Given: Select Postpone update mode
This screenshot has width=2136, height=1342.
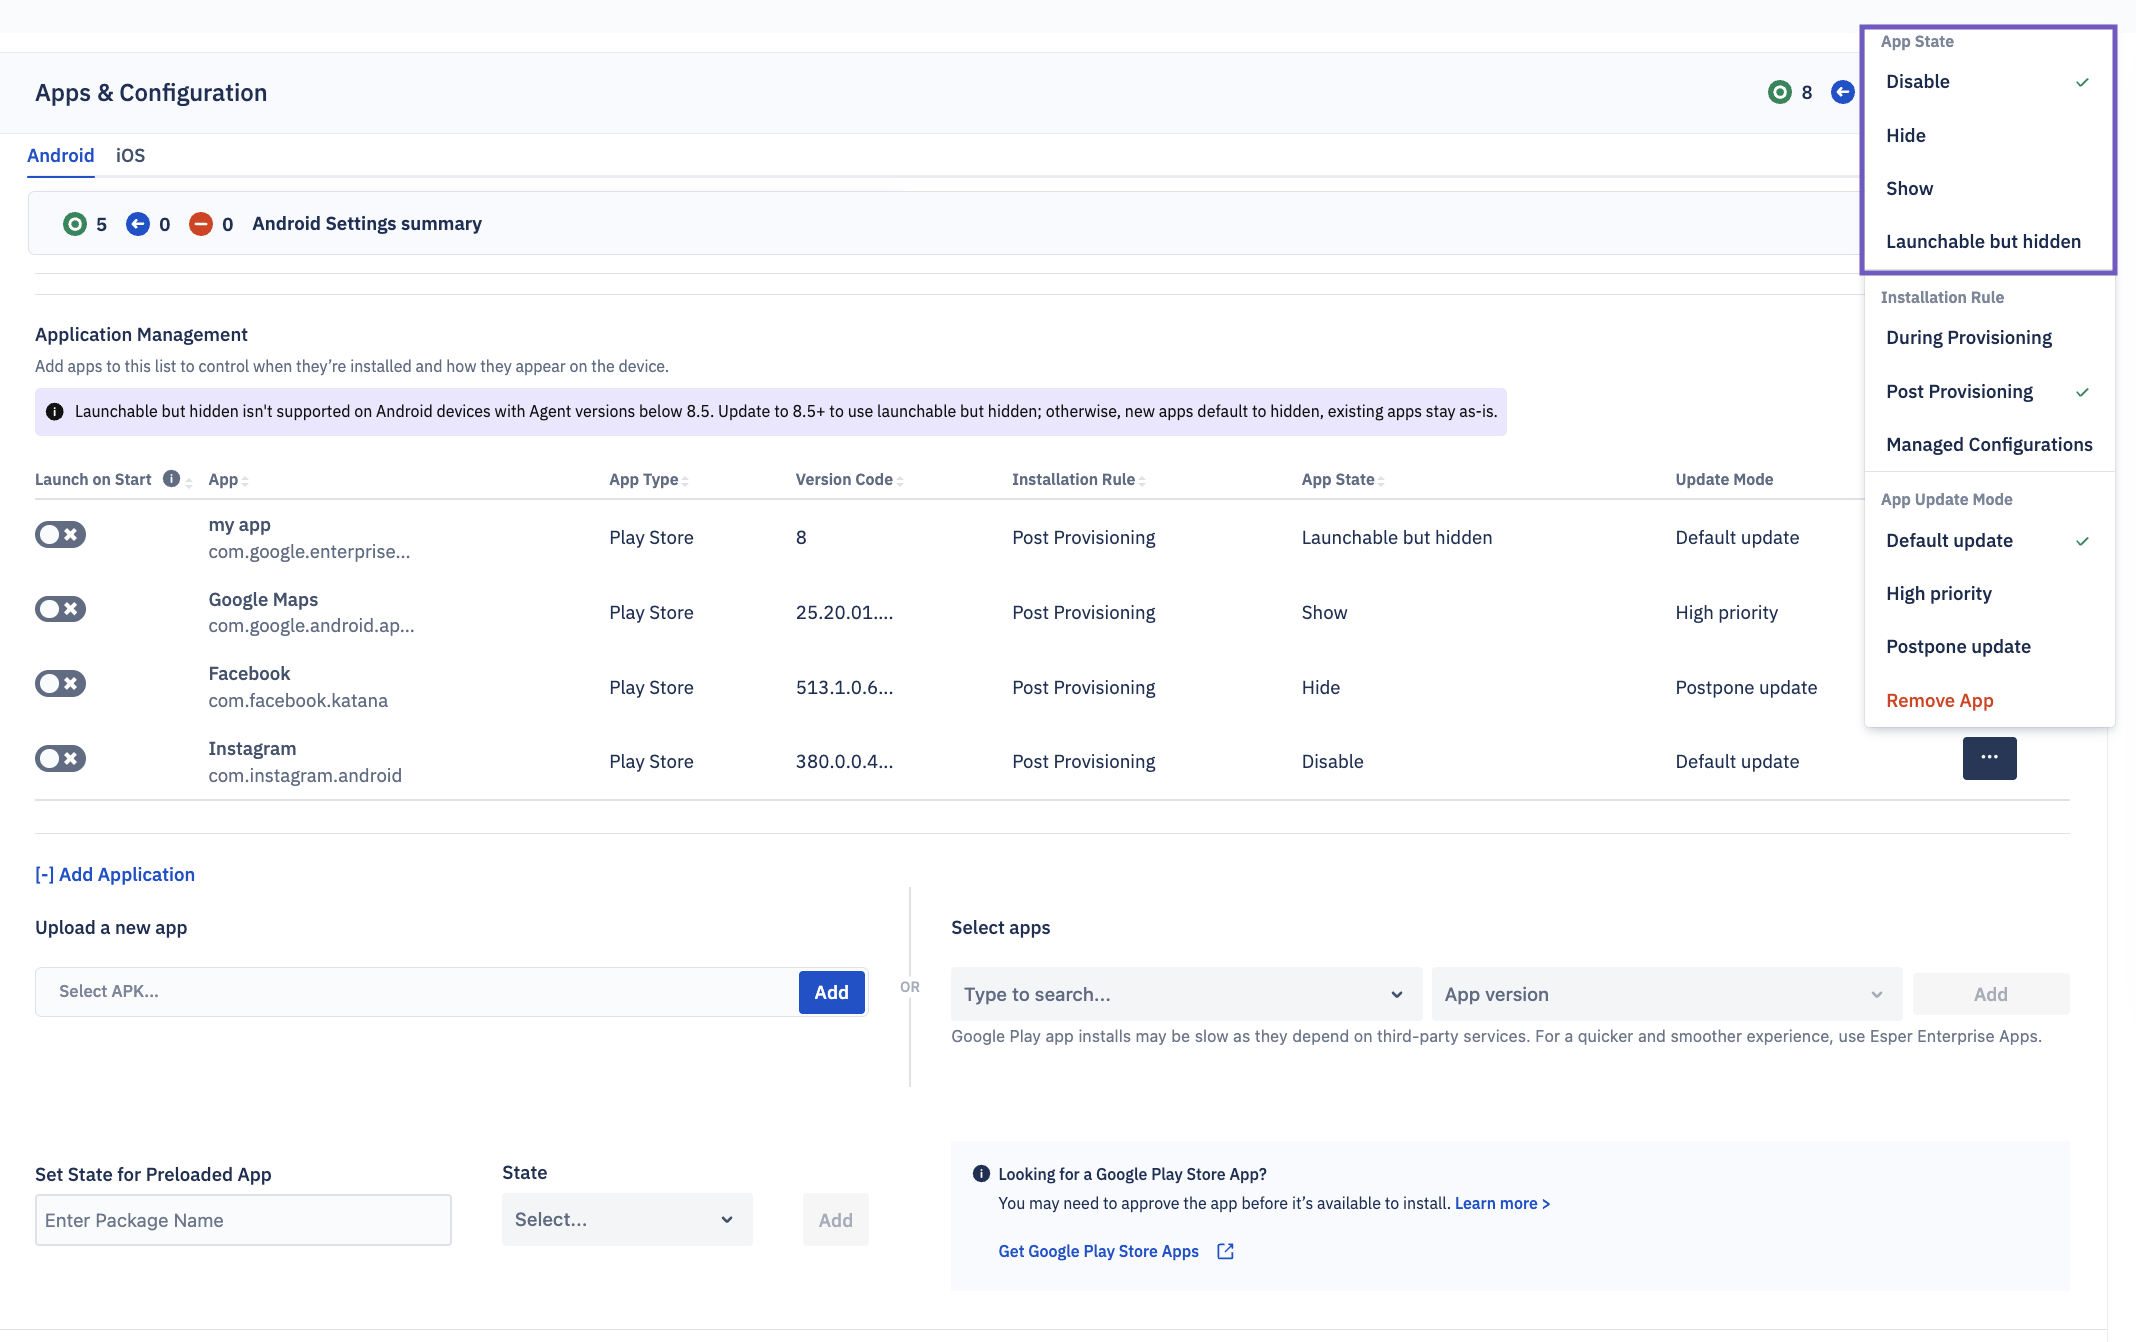Looking at the screenshot, I should (1988, 647).
